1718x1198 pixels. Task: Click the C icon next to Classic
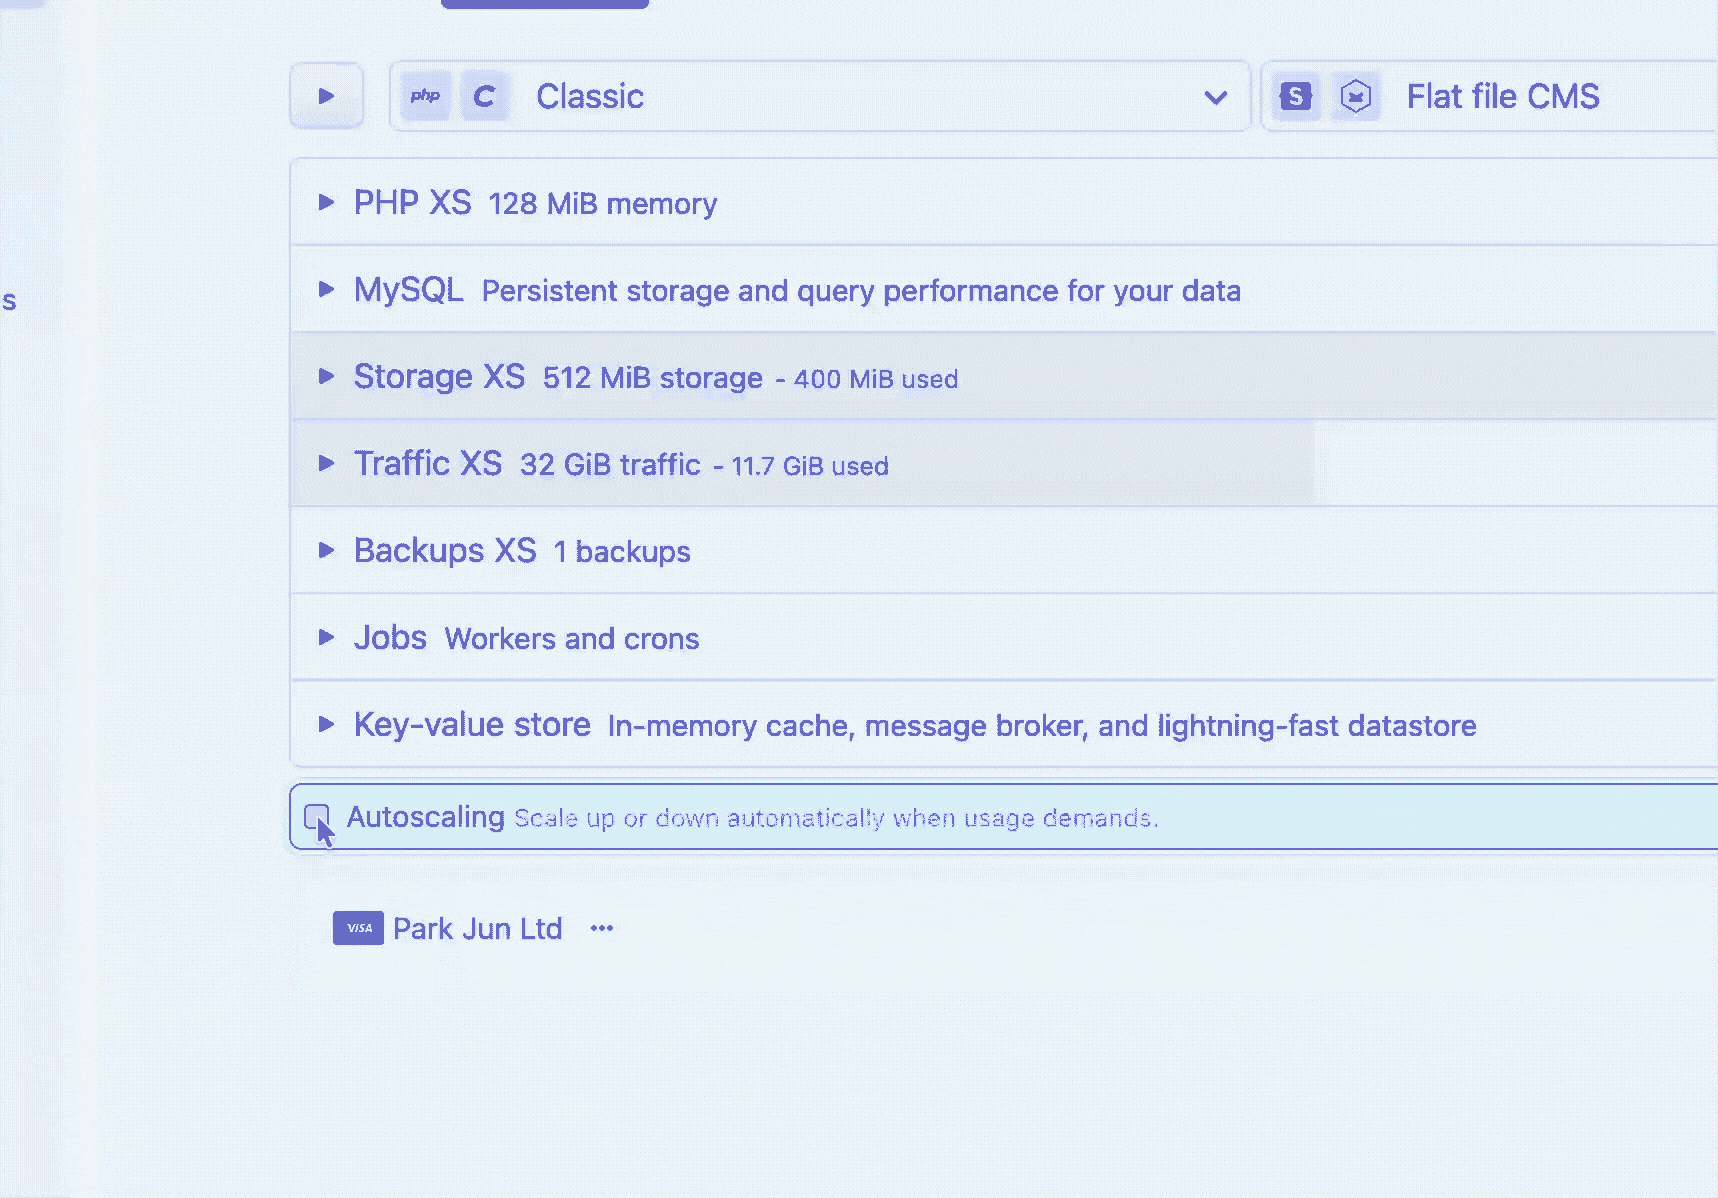point(485,96)
